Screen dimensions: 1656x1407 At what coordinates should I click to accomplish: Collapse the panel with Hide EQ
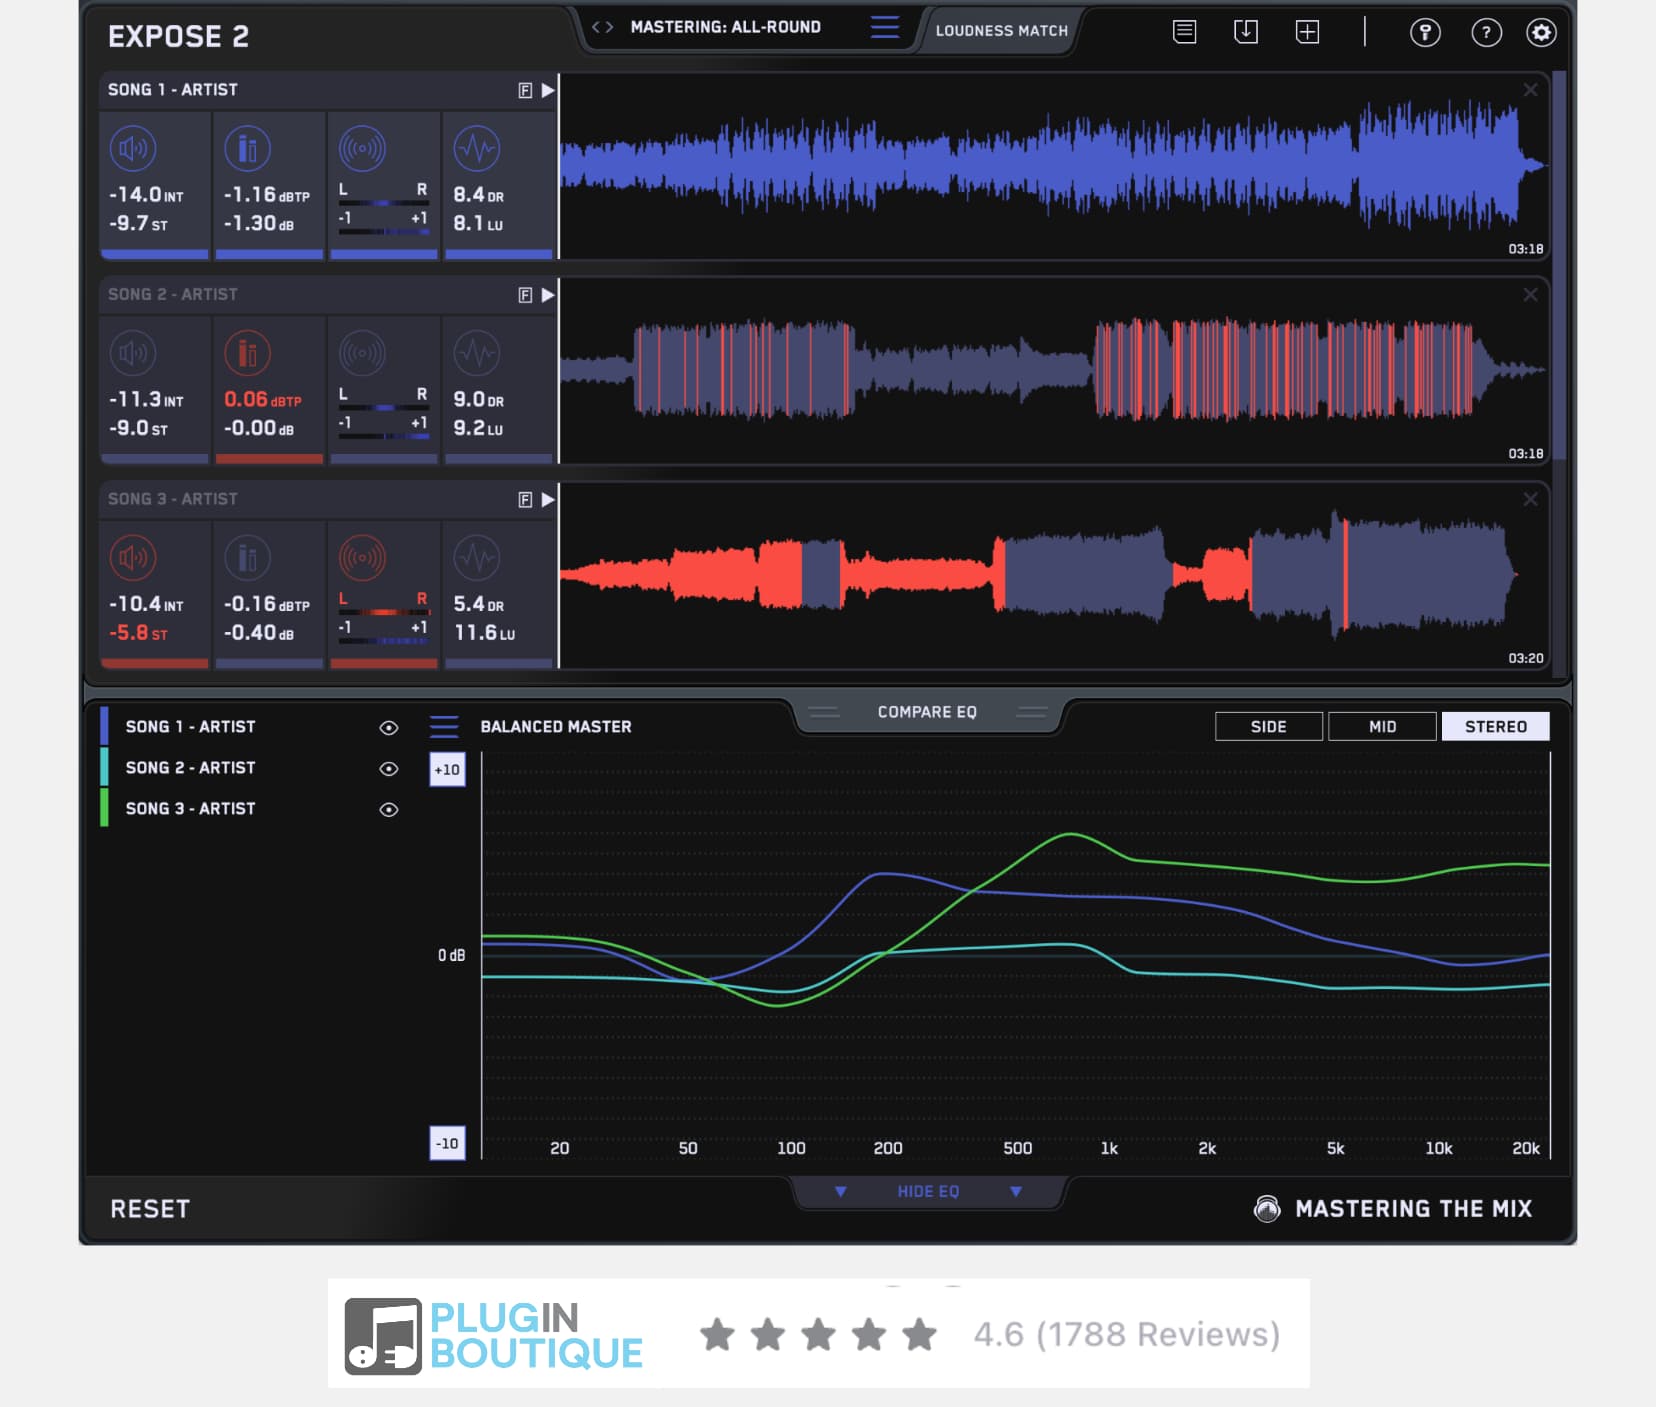click(x=927, y=1192)
